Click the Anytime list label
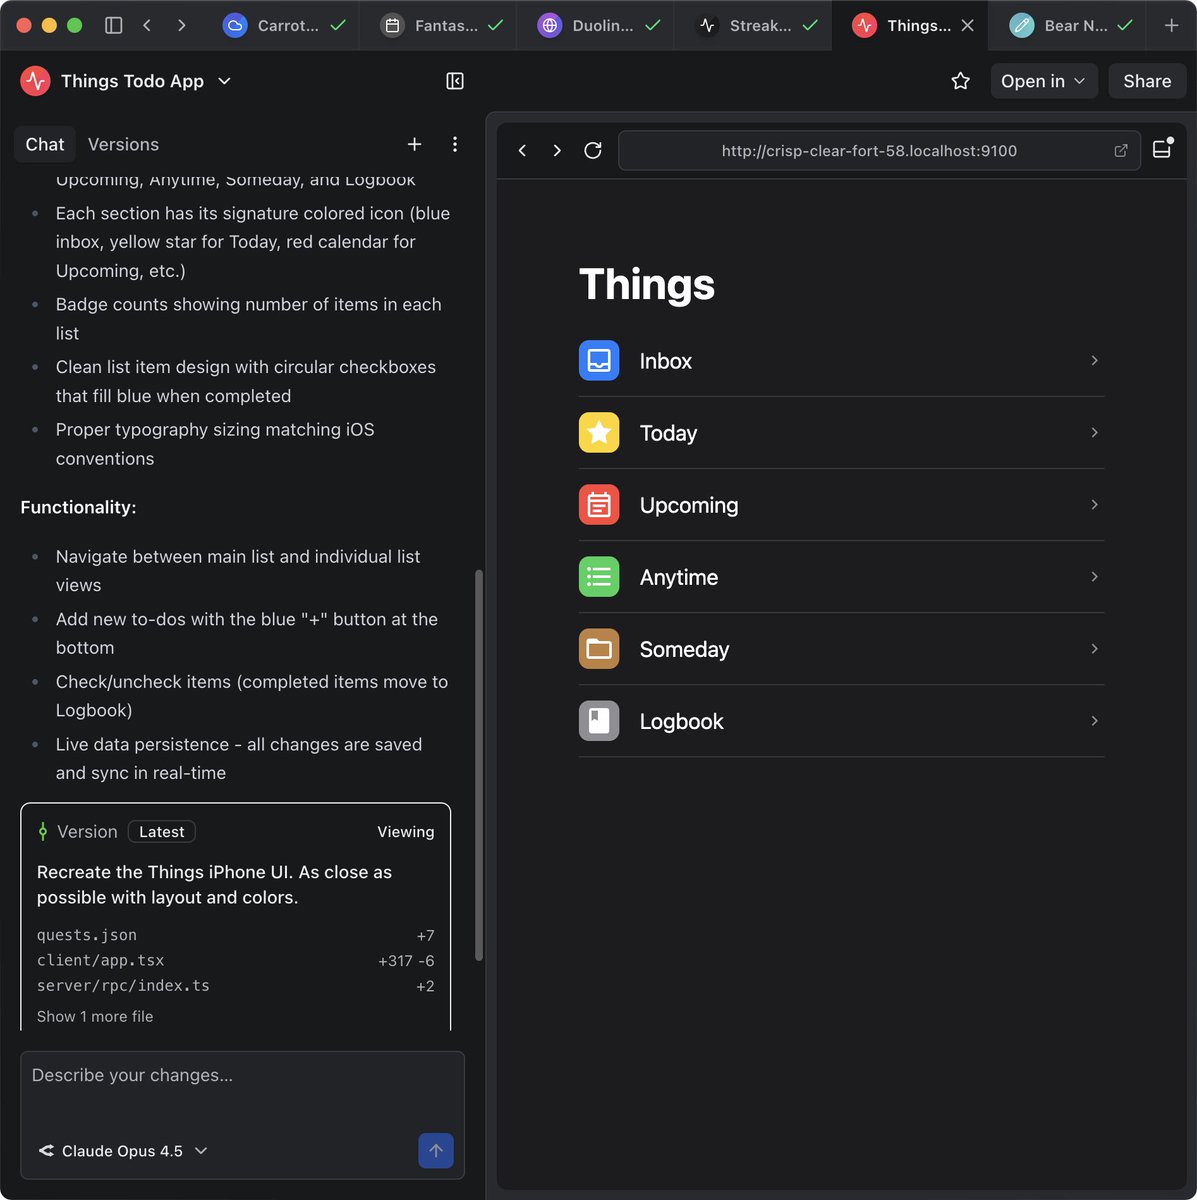This screenshot has height=1200, width=1197. [x=679, y=577]
